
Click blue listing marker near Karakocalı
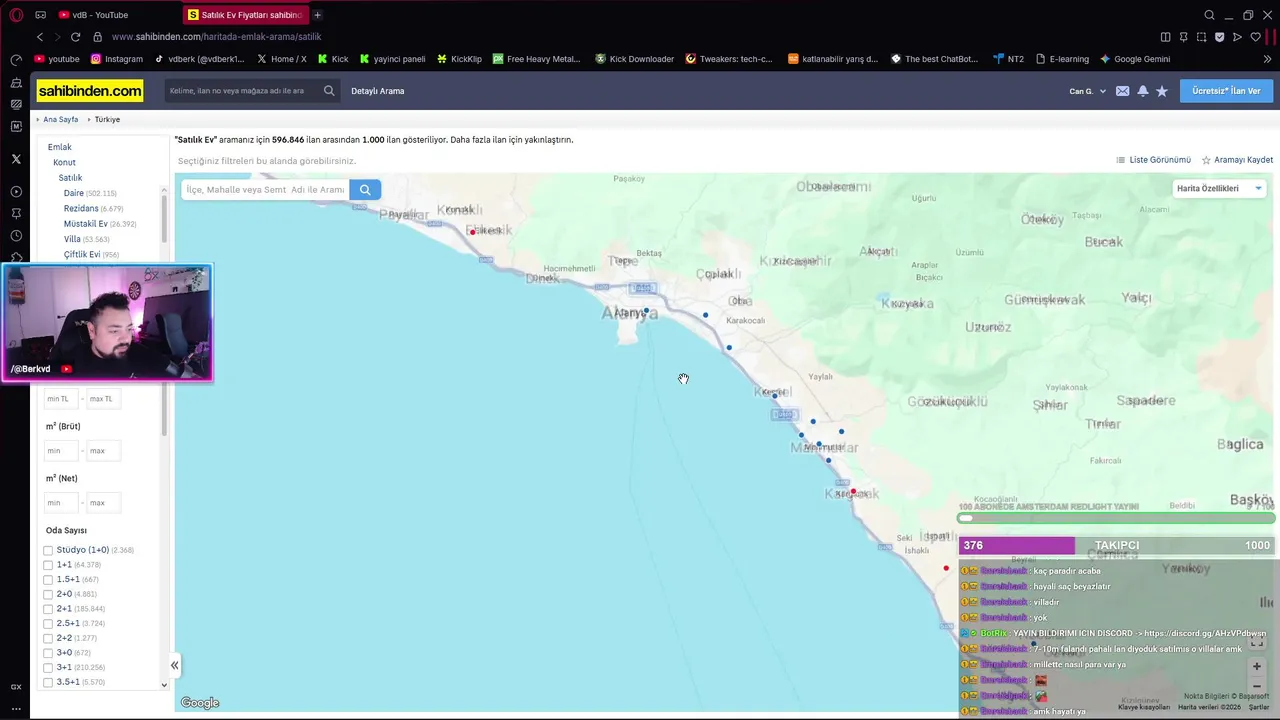click(729, 347)
